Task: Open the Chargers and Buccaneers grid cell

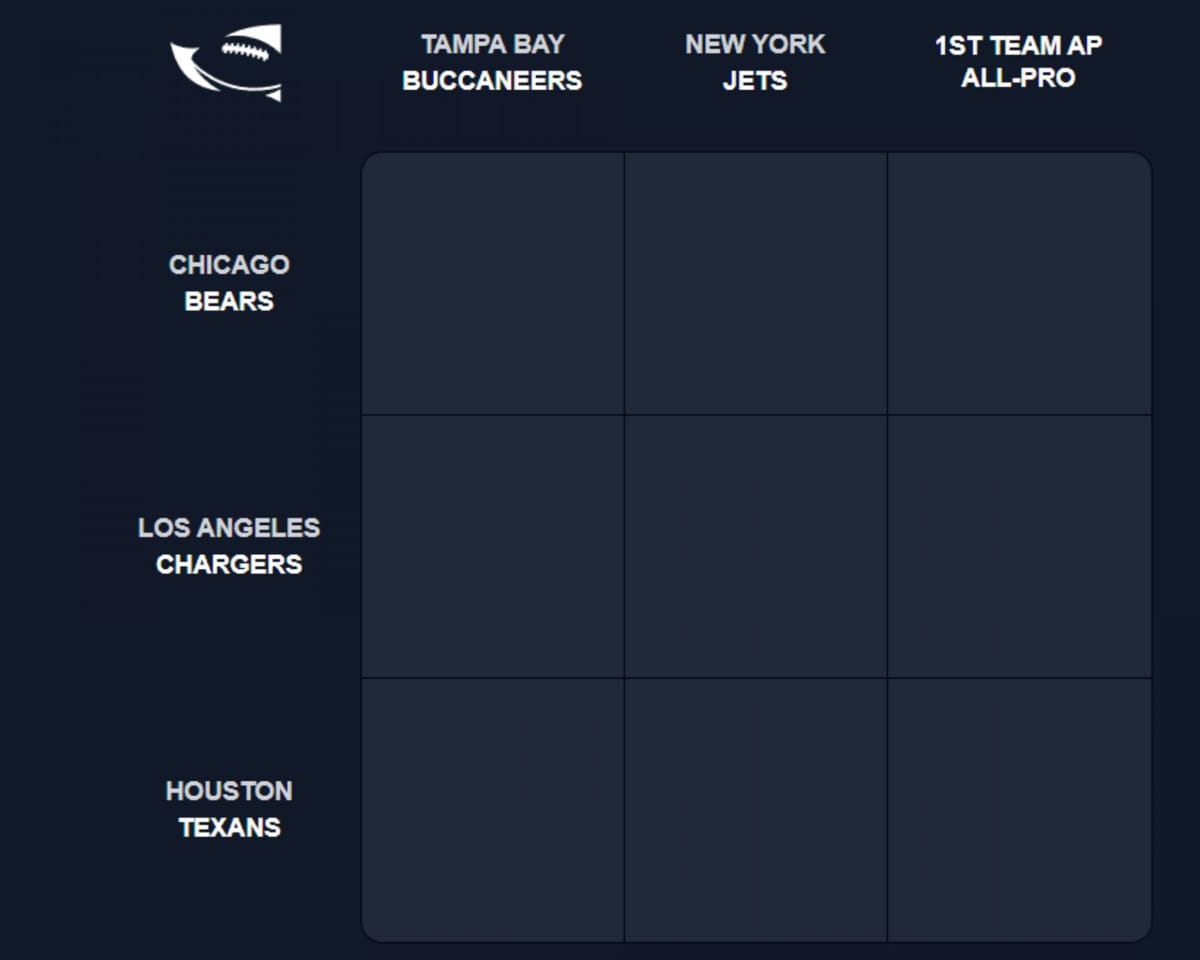Action: pos(493,547)
